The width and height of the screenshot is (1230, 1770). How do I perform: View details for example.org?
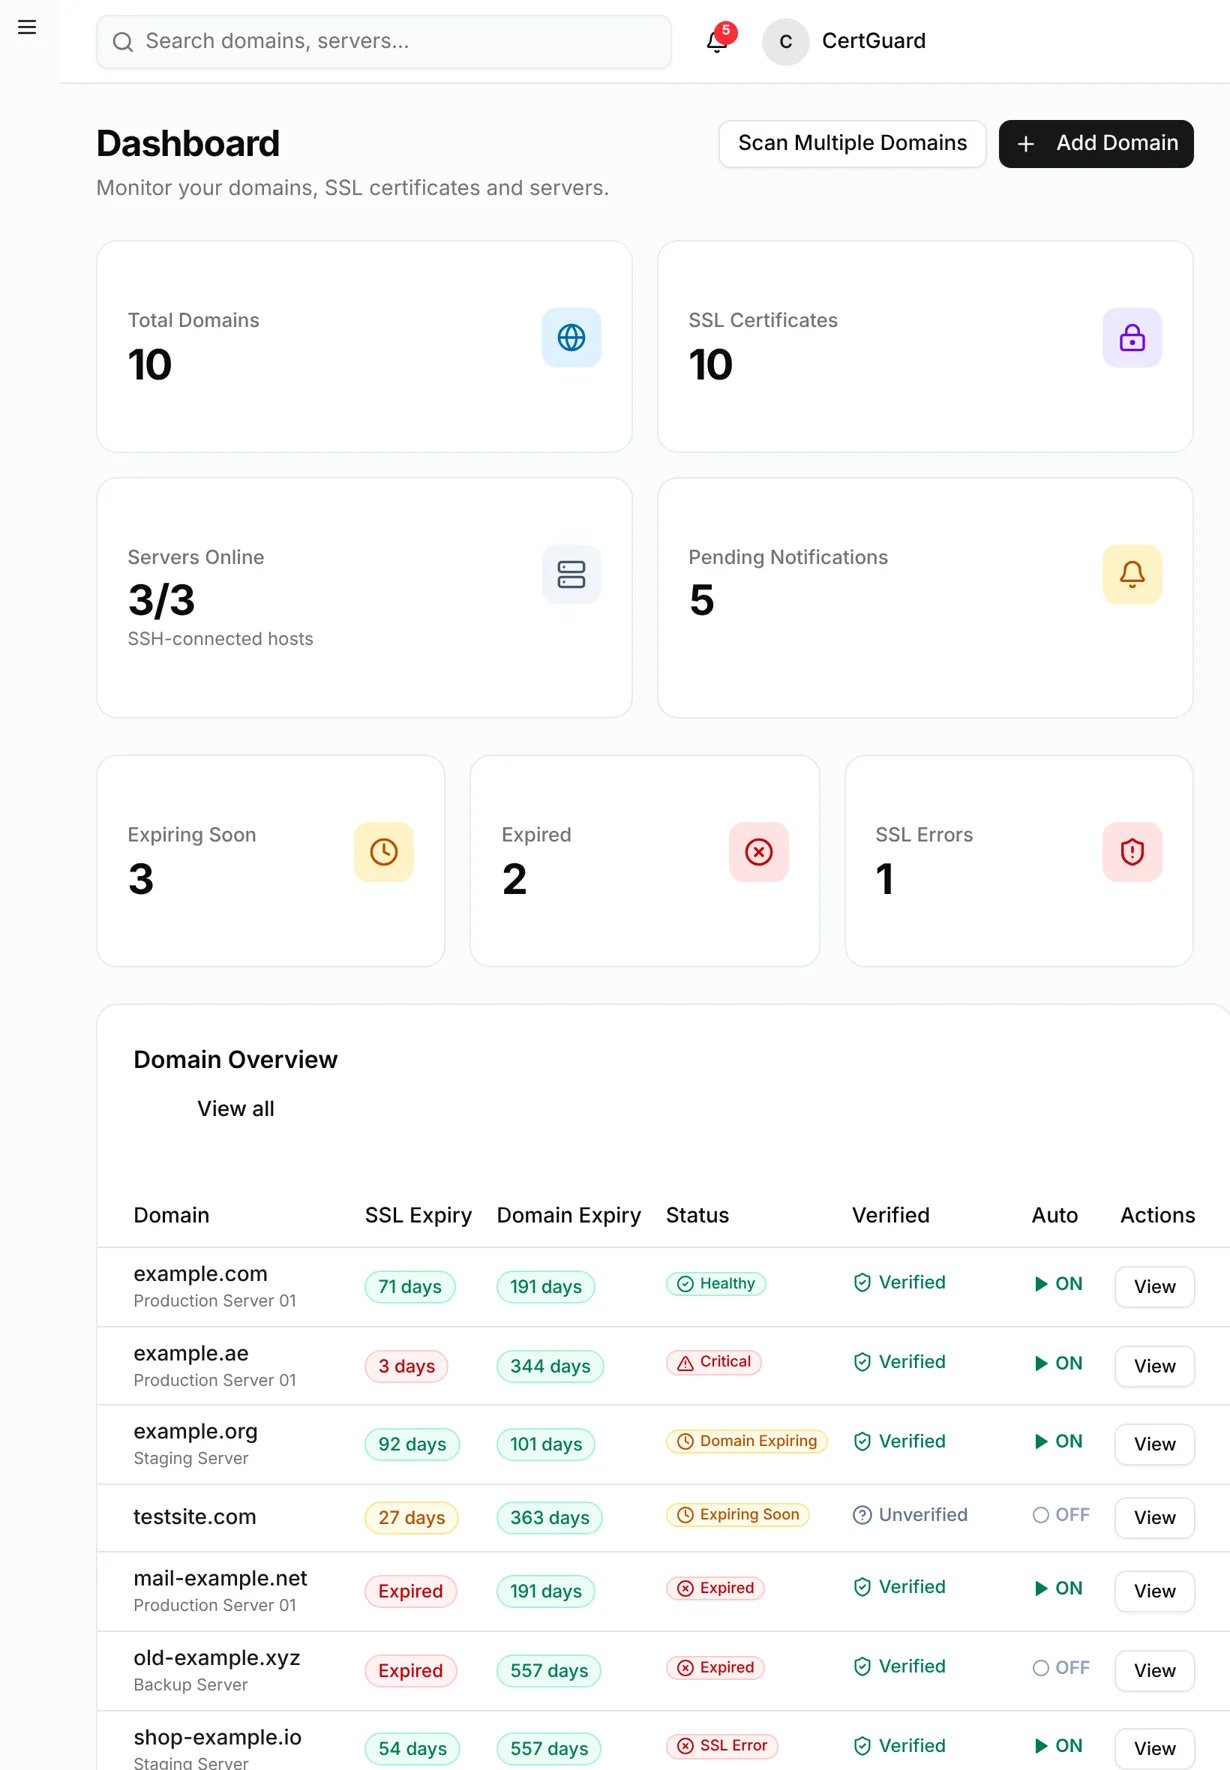[x=1154, y=1444]
